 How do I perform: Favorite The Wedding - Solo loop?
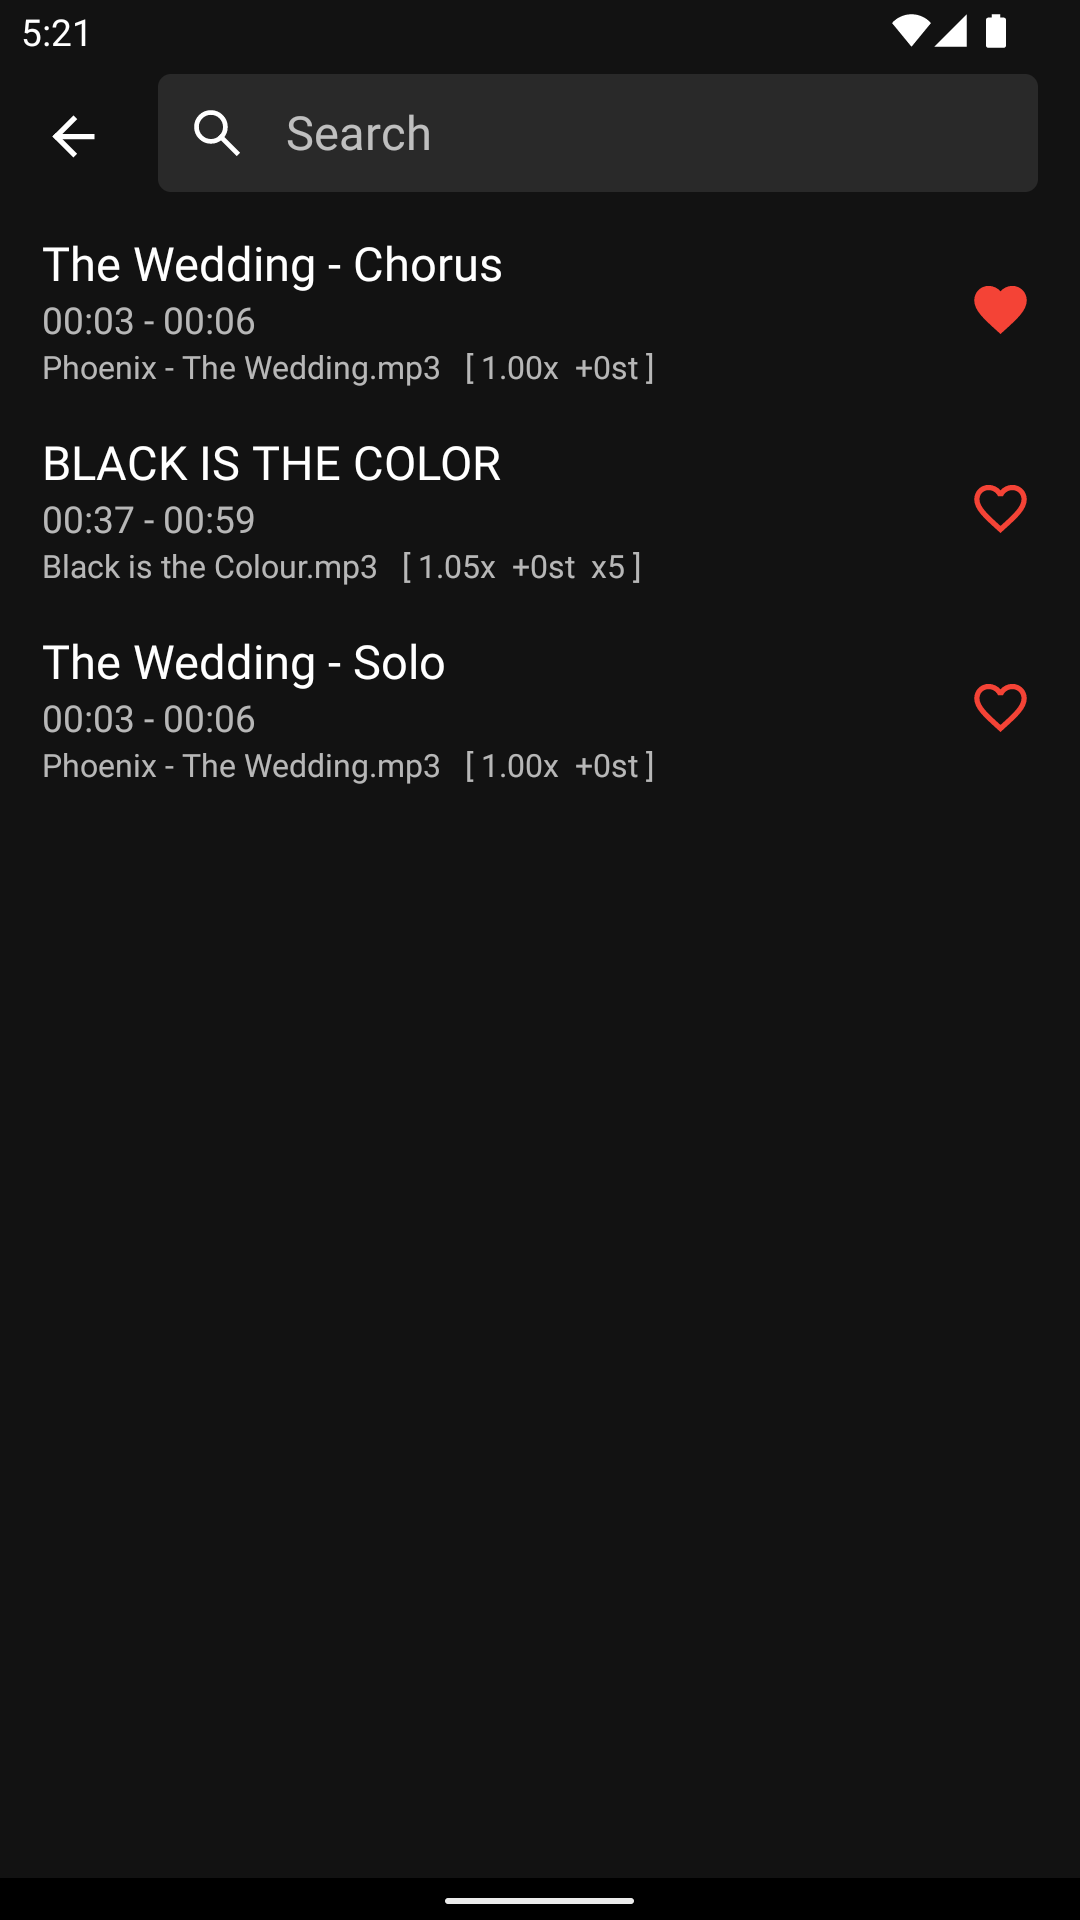[1000, 707]
